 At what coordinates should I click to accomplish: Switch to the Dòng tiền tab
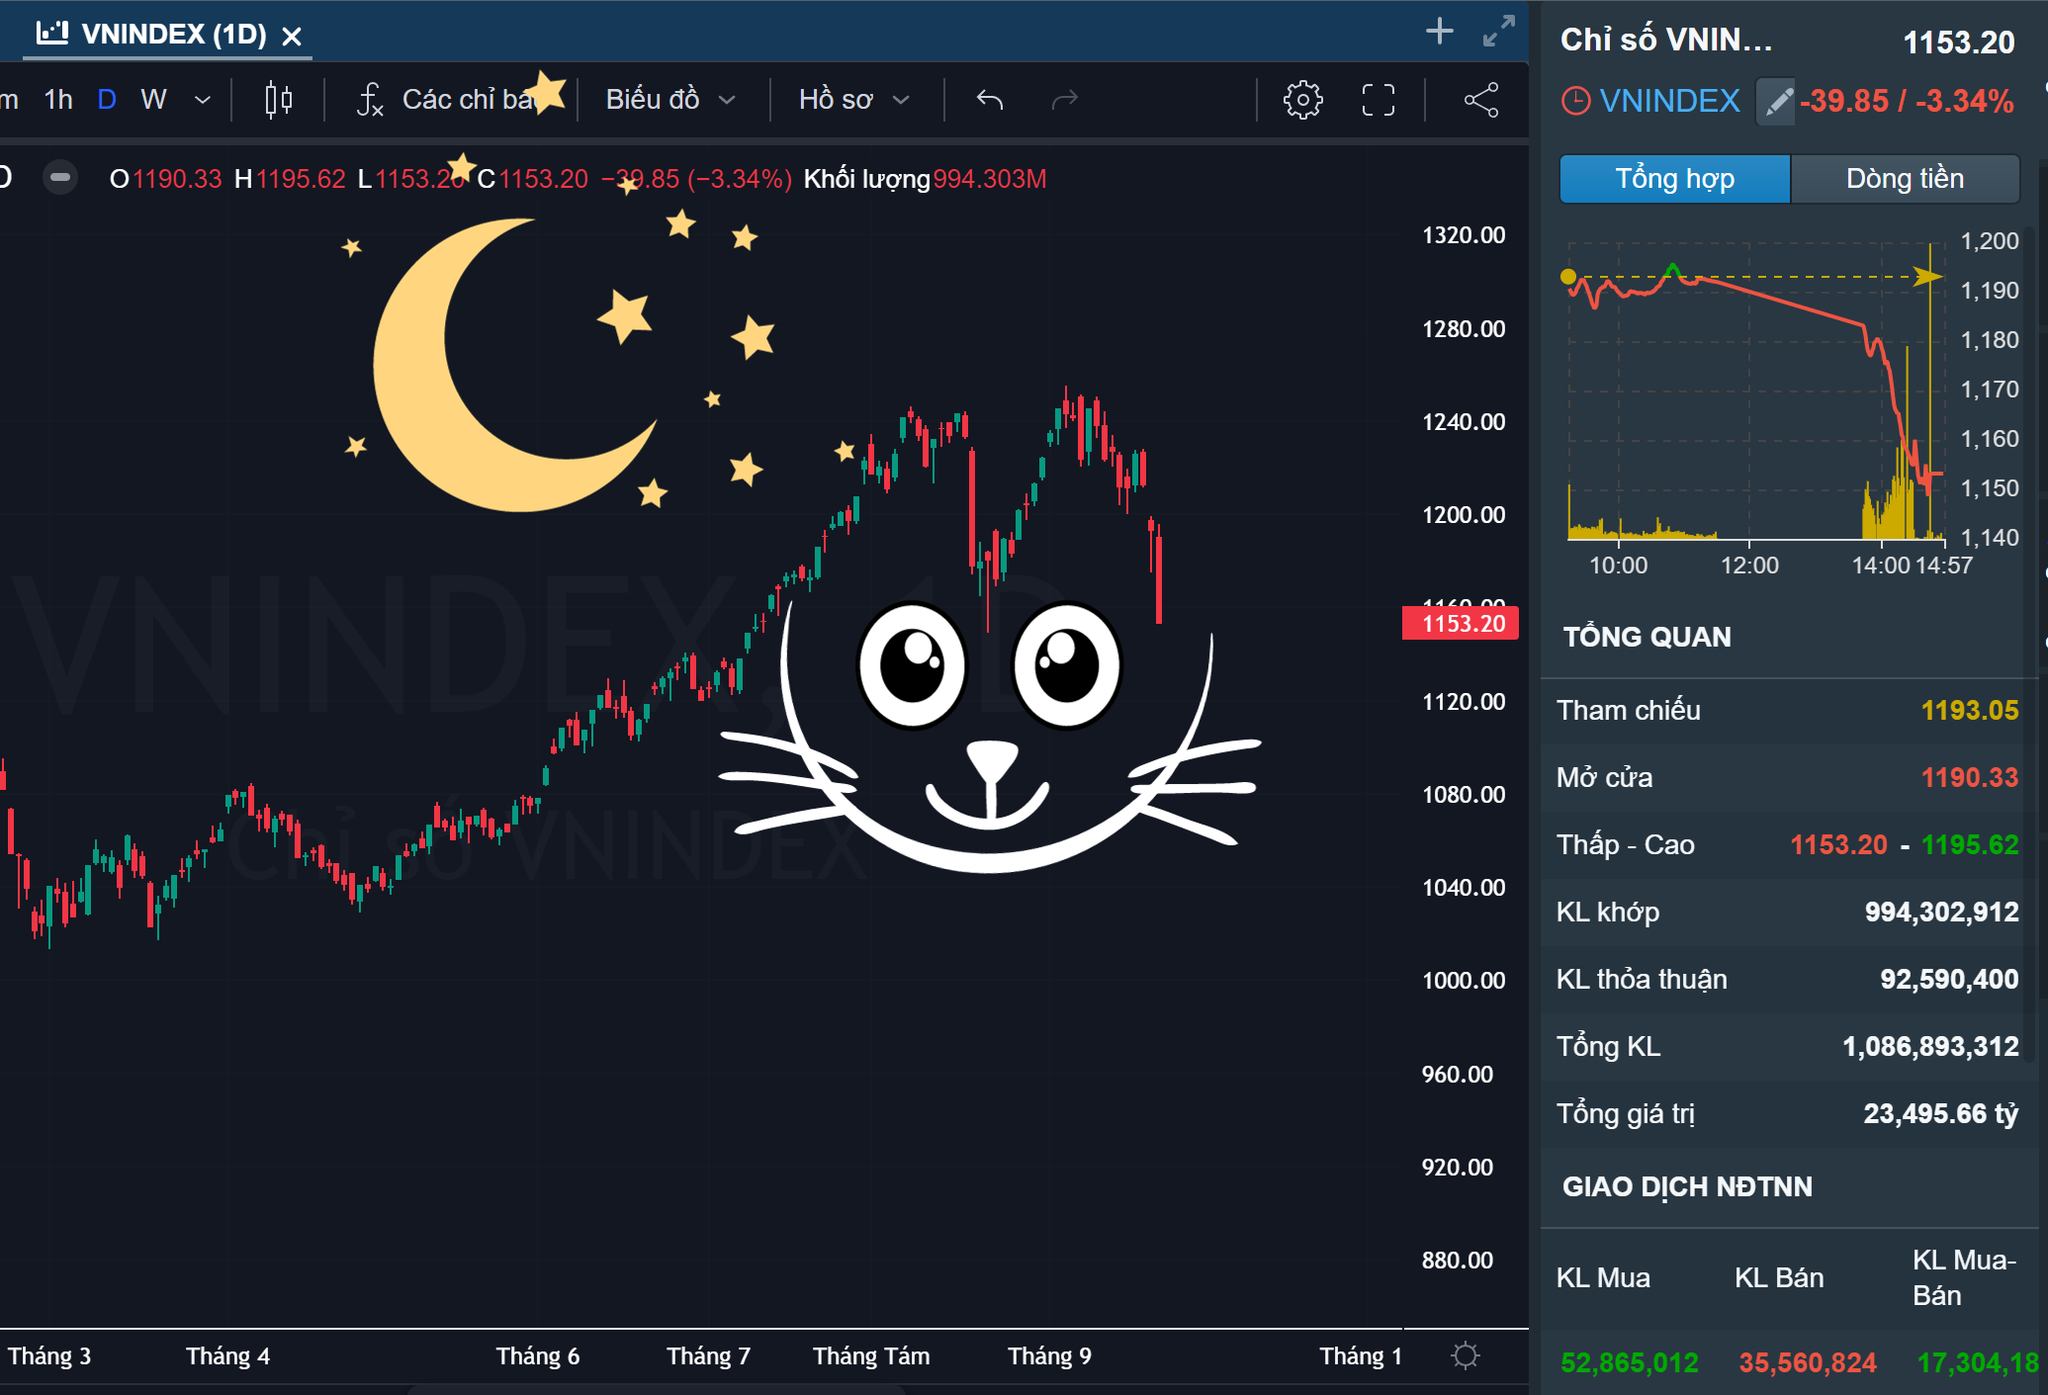pos(1904,179)
